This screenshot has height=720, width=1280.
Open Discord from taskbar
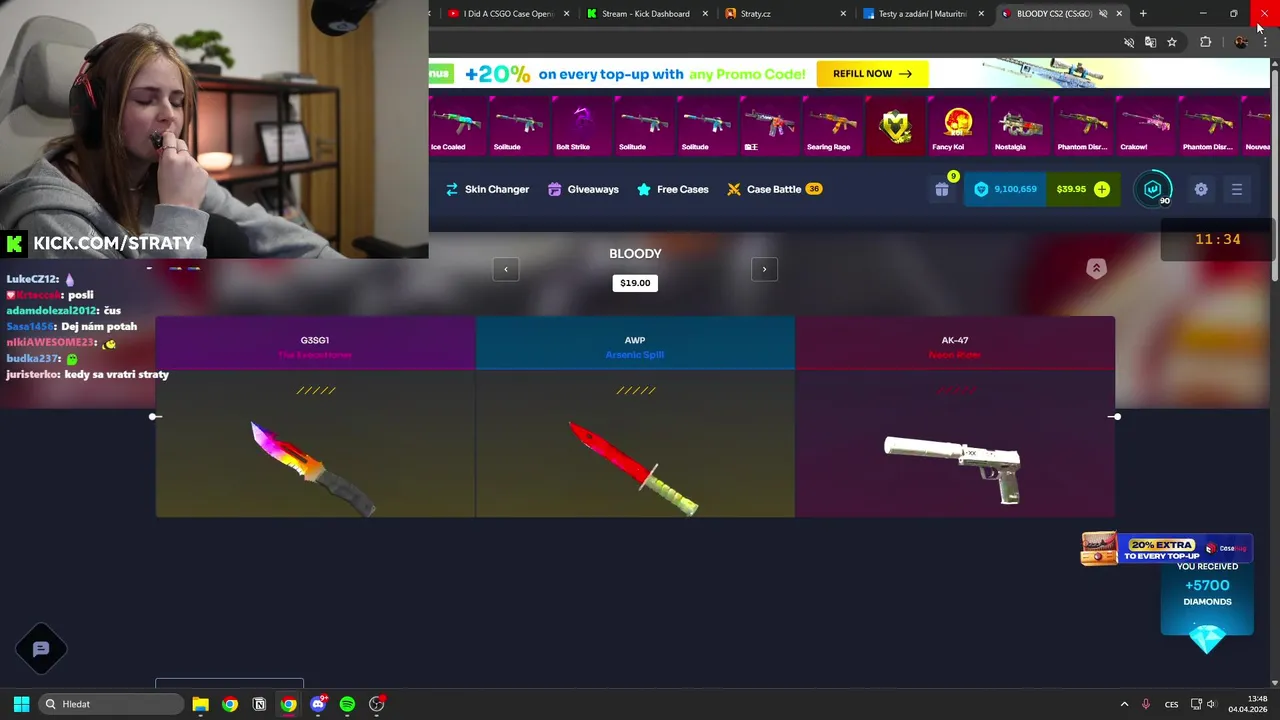318,704
